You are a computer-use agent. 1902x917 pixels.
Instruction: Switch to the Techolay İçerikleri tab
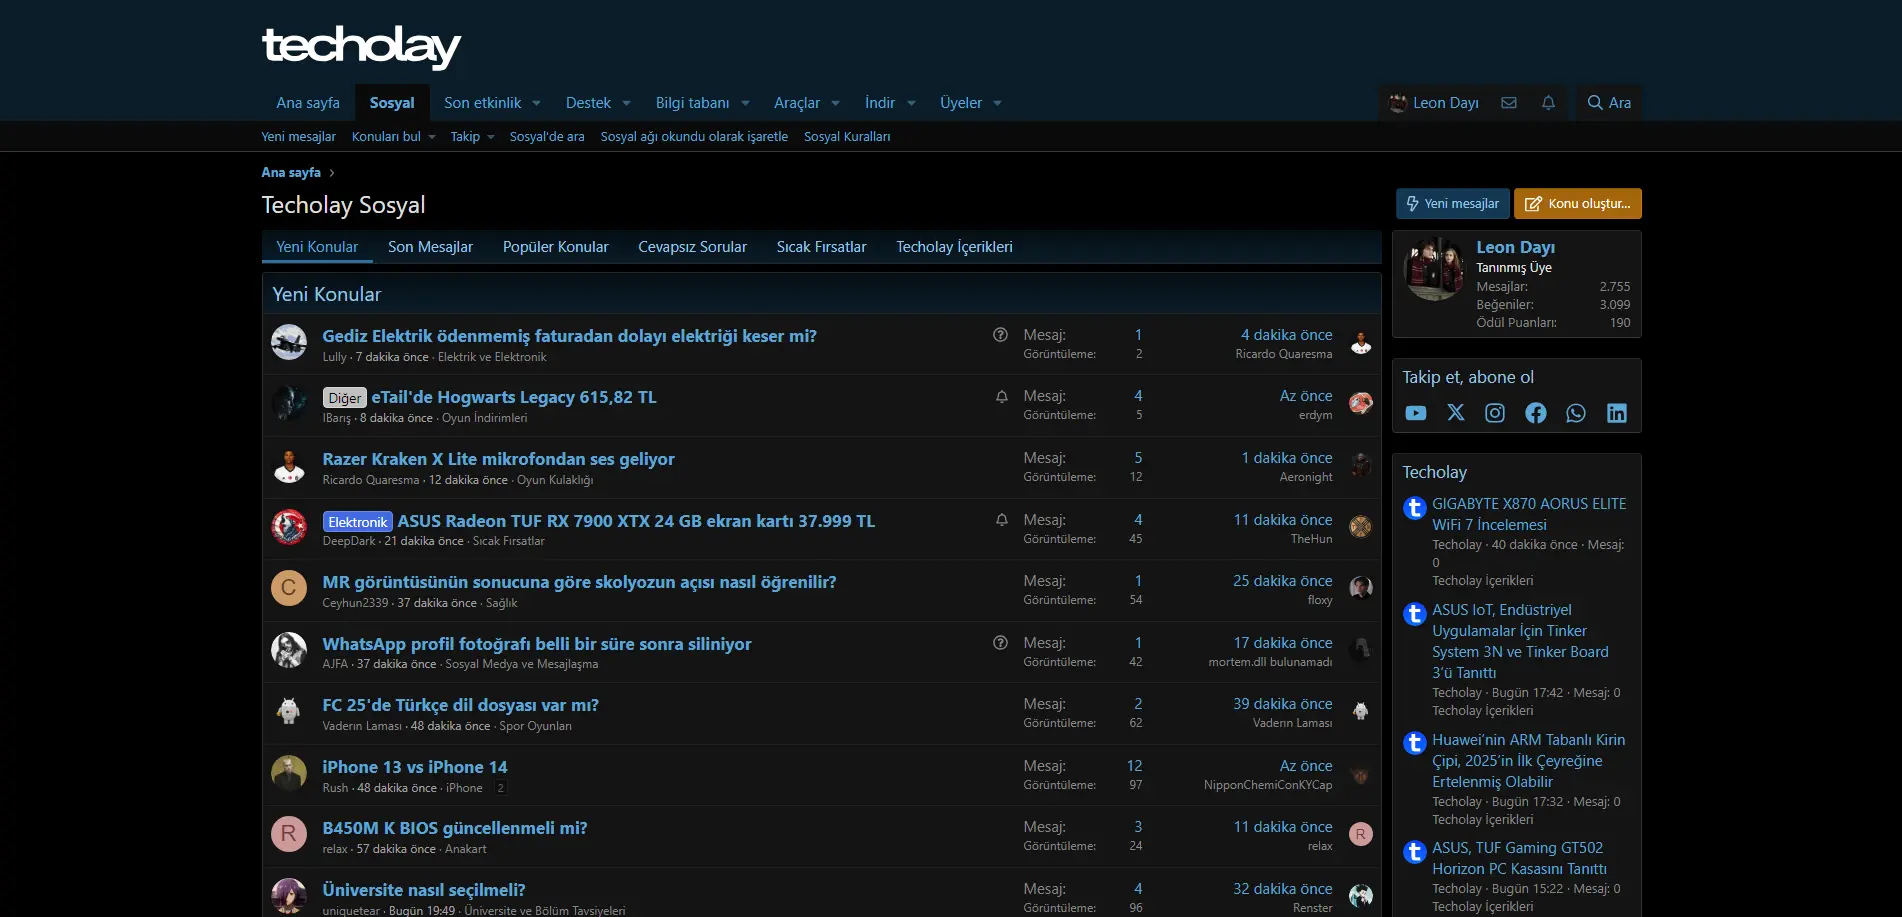coord(954,247)
